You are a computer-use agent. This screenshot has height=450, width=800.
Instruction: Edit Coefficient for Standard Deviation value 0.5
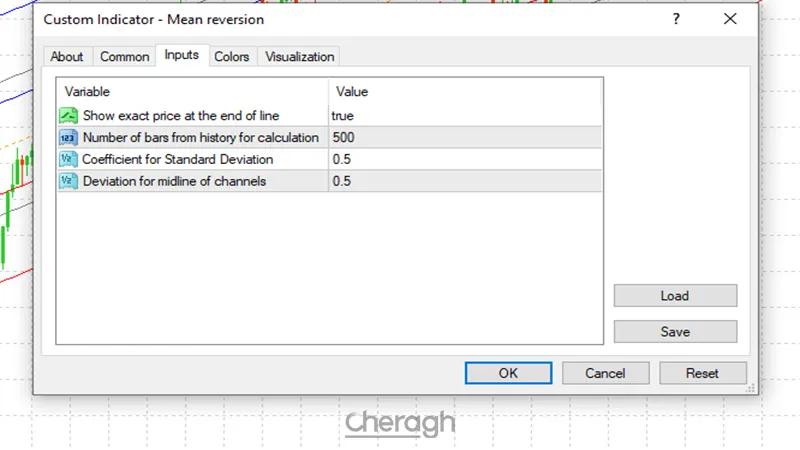click(465, 159)
